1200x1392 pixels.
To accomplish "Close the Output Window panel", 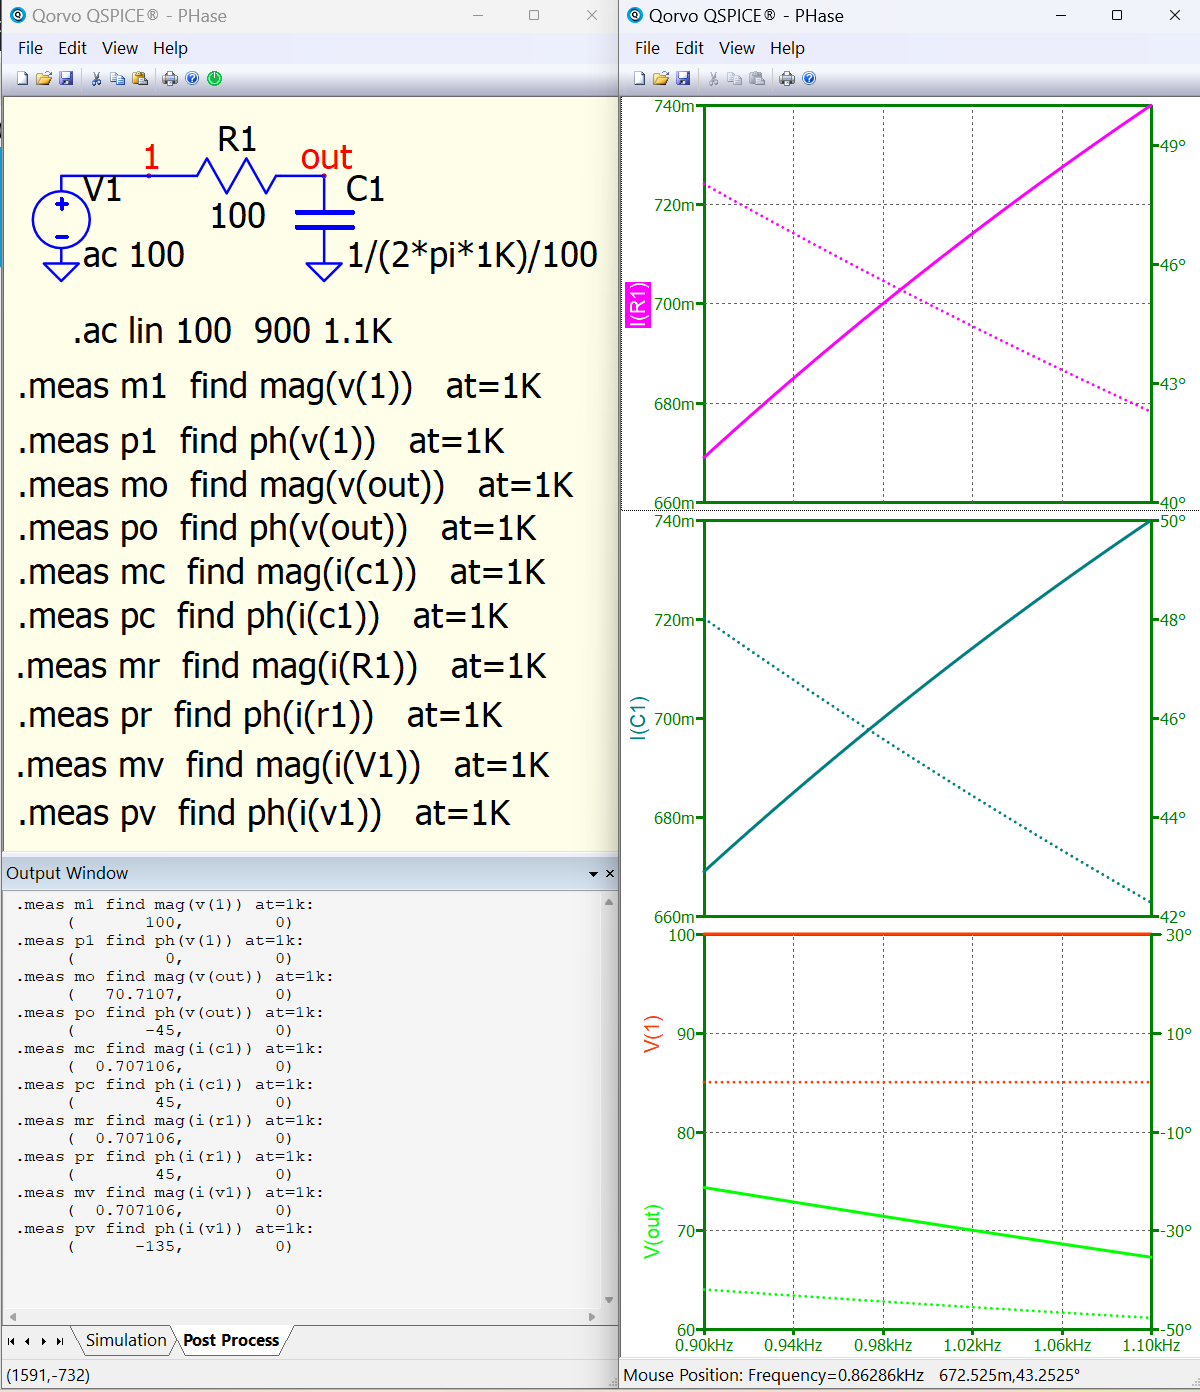I will tap(610, 873).
